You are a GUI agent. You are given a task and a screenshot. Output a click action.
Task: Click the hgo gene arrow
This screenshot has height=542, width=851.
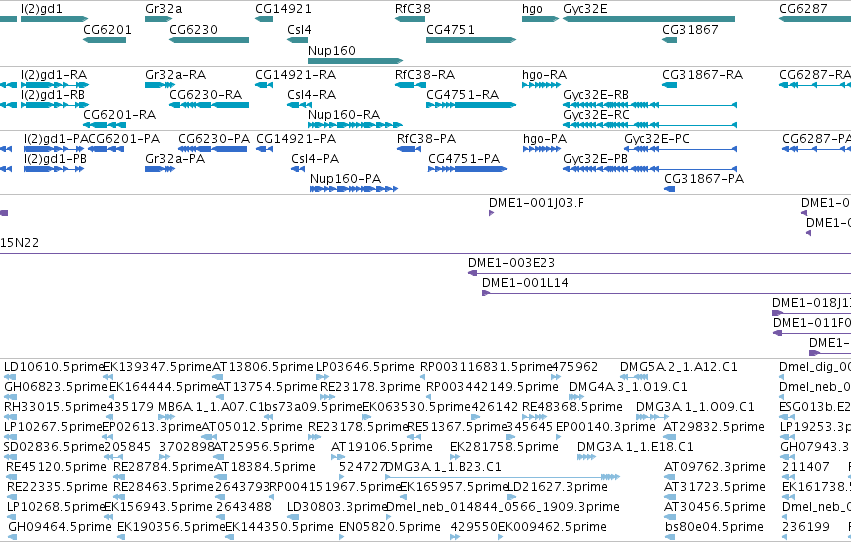pyautogui.click(x=540, y=19)
